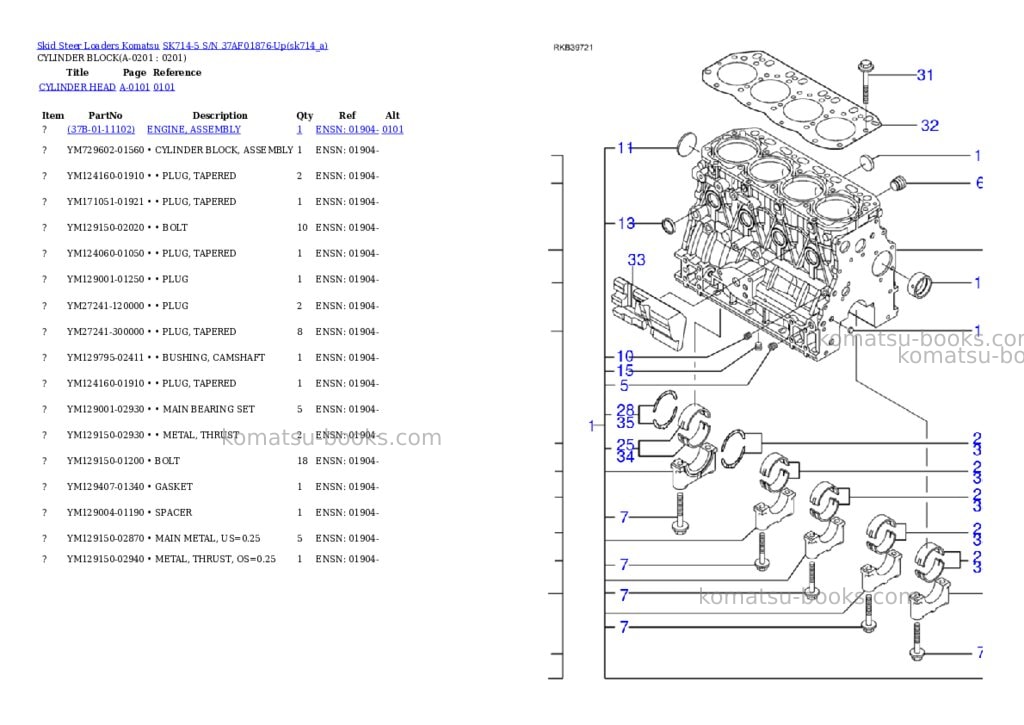Select the MAIN METAL, US=0.25 description

(x=208, y=539)
